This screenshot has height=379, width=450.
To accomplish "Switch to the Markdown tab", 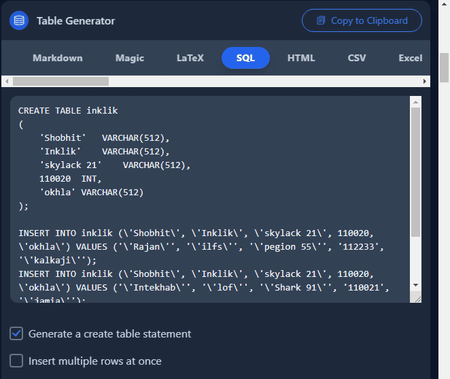I will click(57, 58).
